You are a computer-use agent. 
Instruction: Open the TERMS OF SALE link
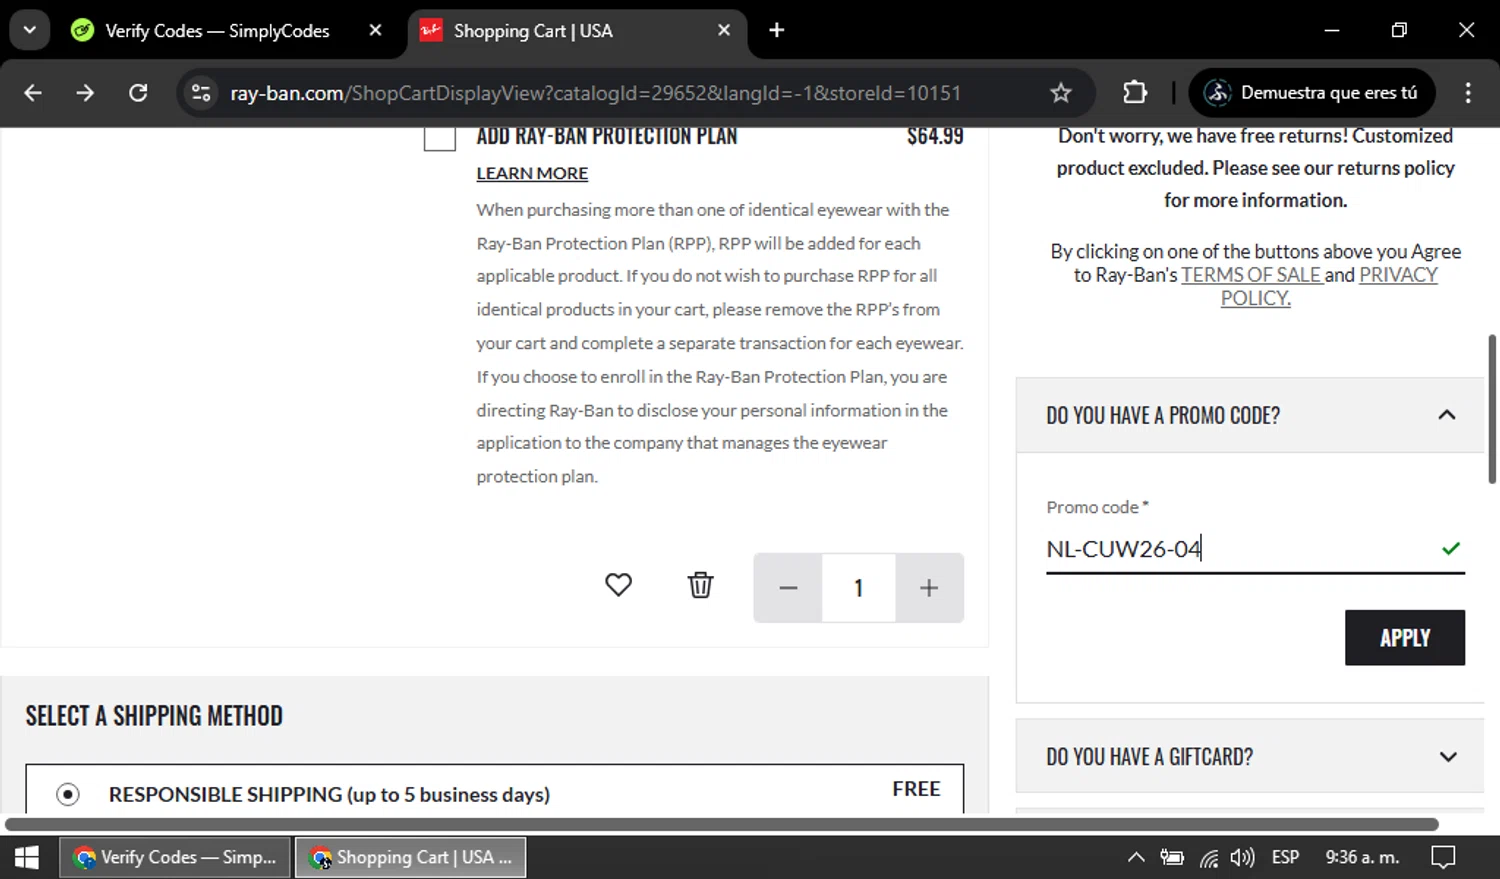click(x=1252, y=275)
